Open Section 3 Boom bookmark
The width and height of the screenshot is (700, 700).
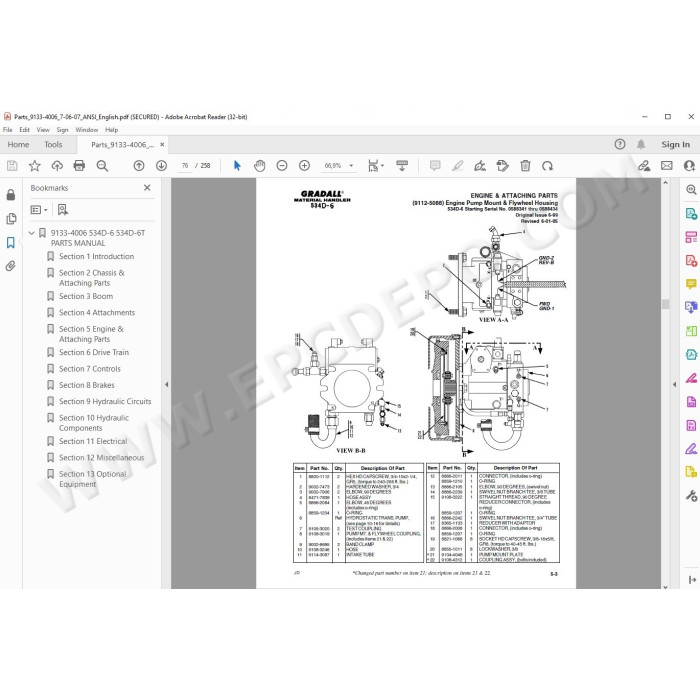point(86,296)
